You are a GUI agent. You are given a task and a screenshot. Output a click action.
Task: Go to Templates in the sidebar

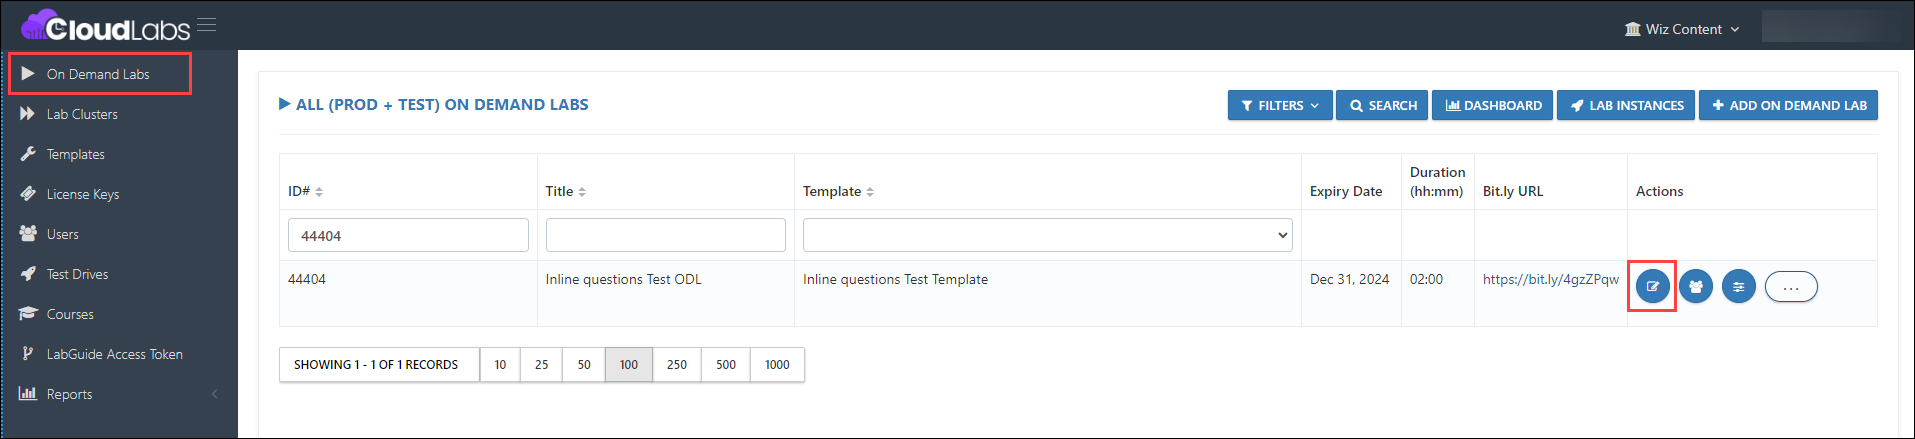[75, 154]
